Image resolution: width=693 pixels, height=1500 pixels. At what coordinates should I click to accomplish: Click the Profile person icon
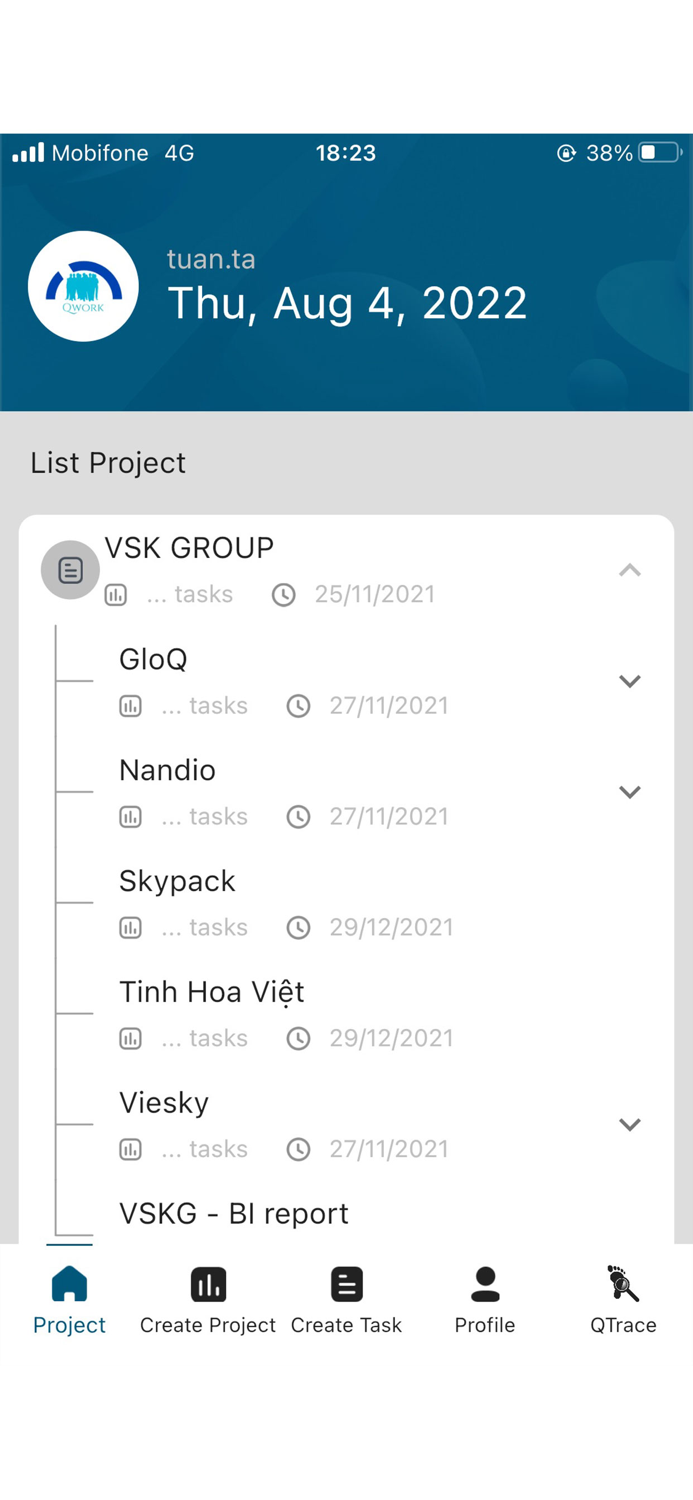click(485, 1284)
